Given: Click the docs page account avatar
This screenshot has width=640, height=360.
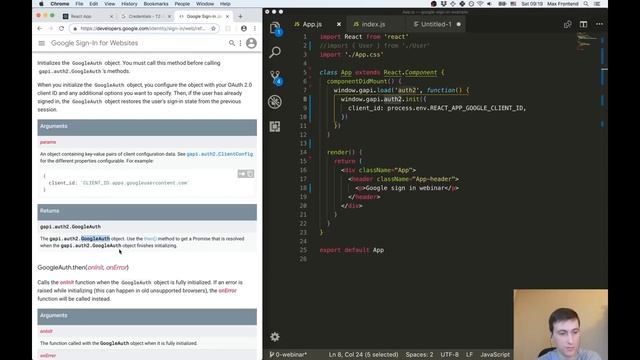Looking at the screenshot, I should 251,43.
